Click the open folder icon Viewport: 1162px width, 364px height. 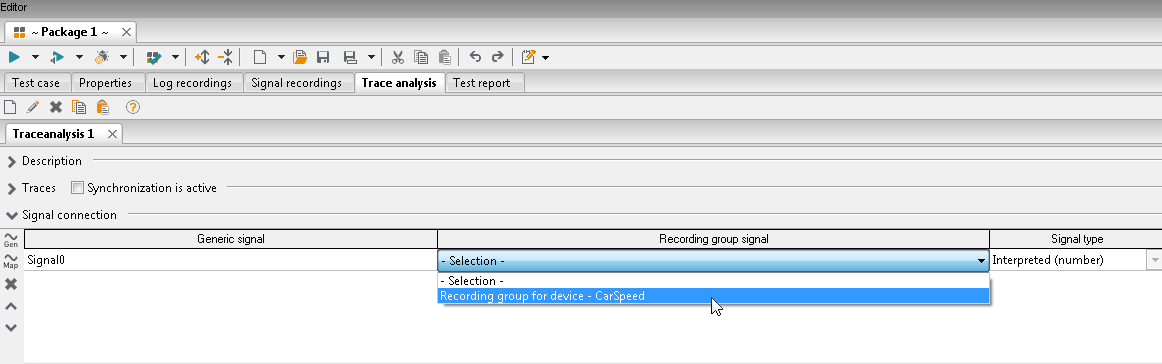coord(300,57)
